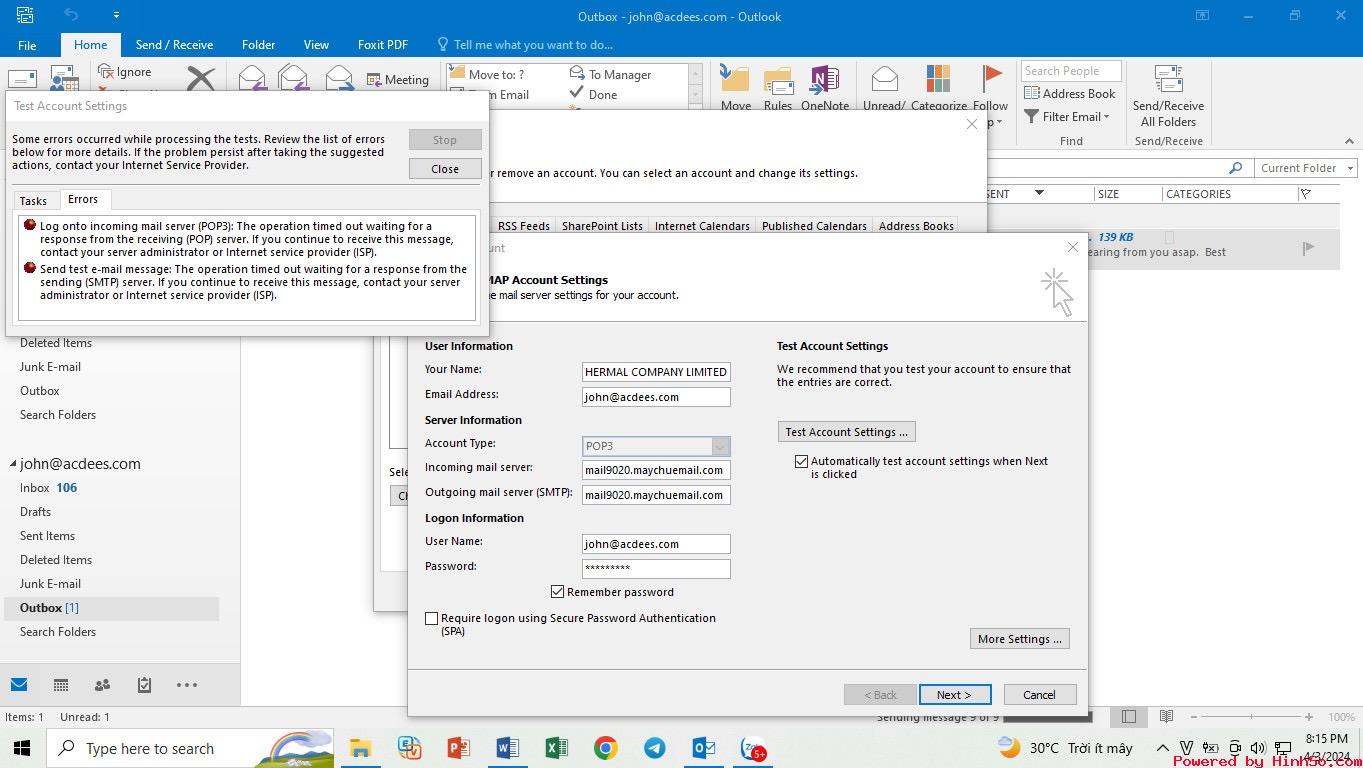This screenshot has width=1363, height=768.
Task: Open sort arrow beside SENT column
Action: click(x=1039, y=193)
